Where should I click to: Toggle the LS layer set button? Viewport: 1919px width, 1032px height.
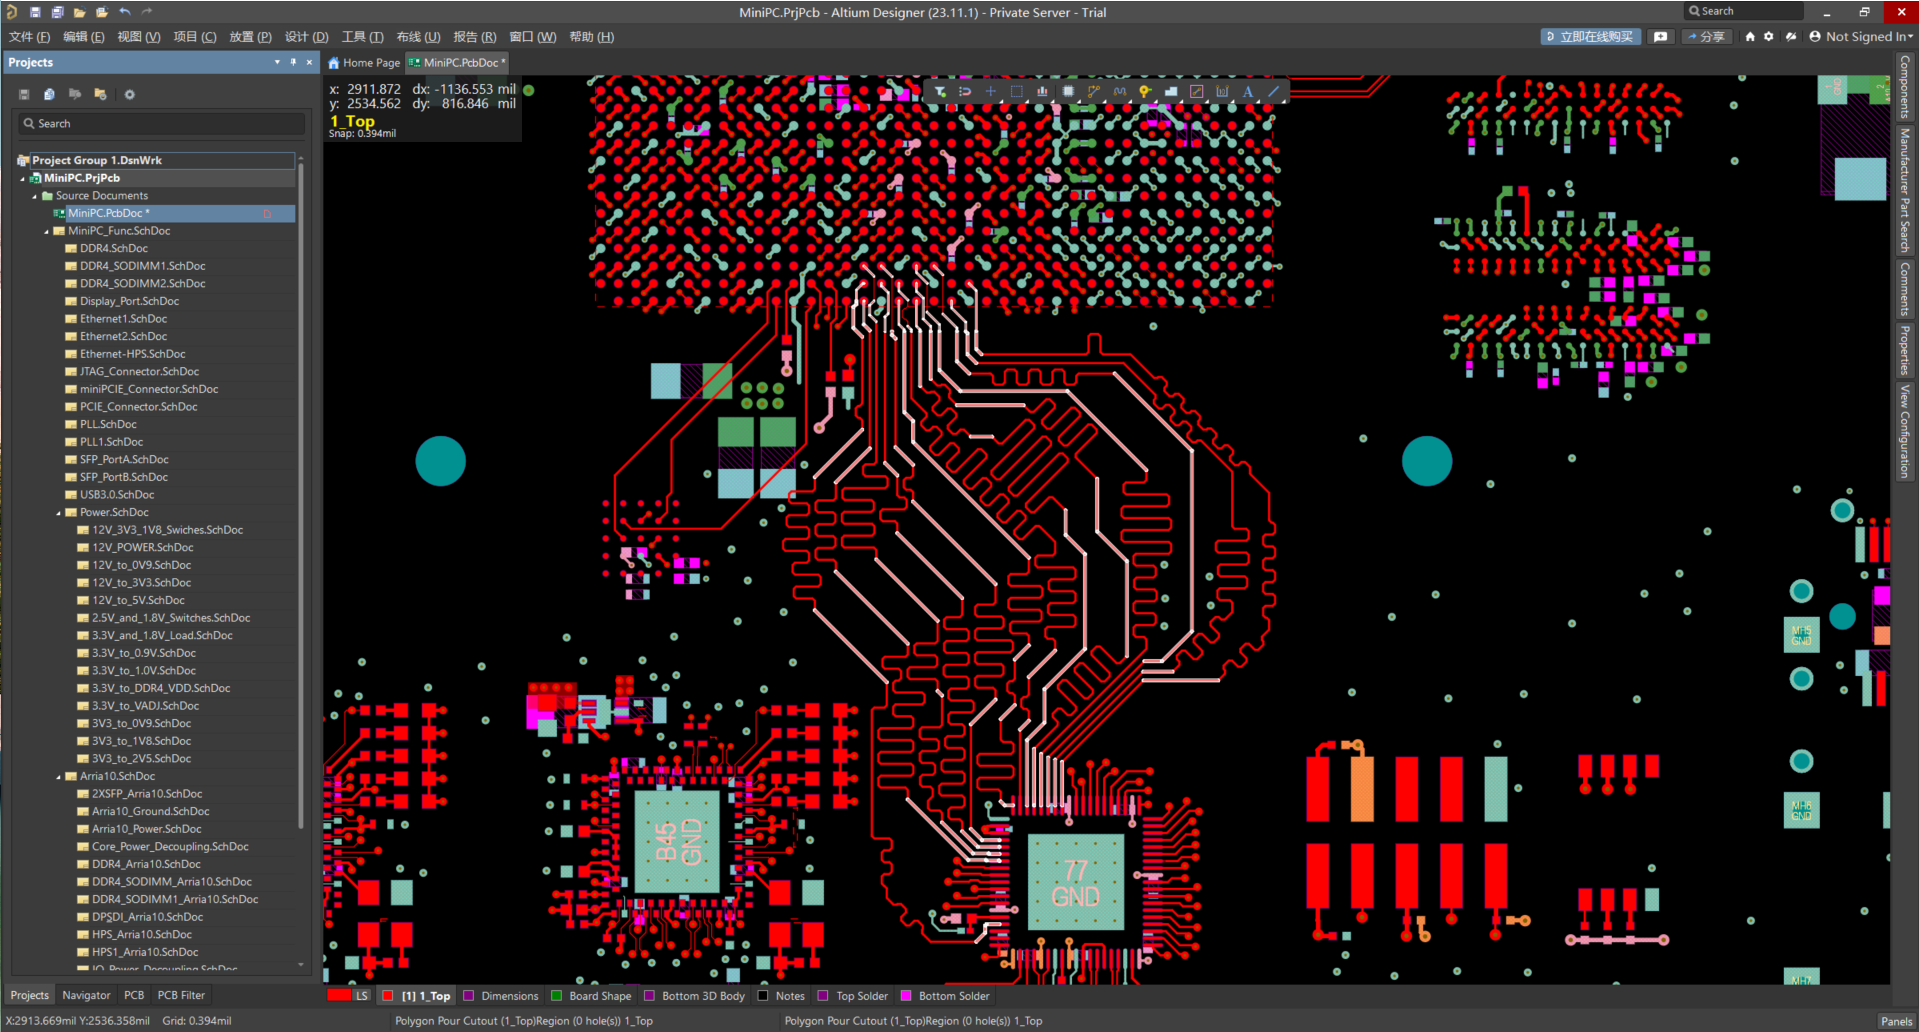349,995
